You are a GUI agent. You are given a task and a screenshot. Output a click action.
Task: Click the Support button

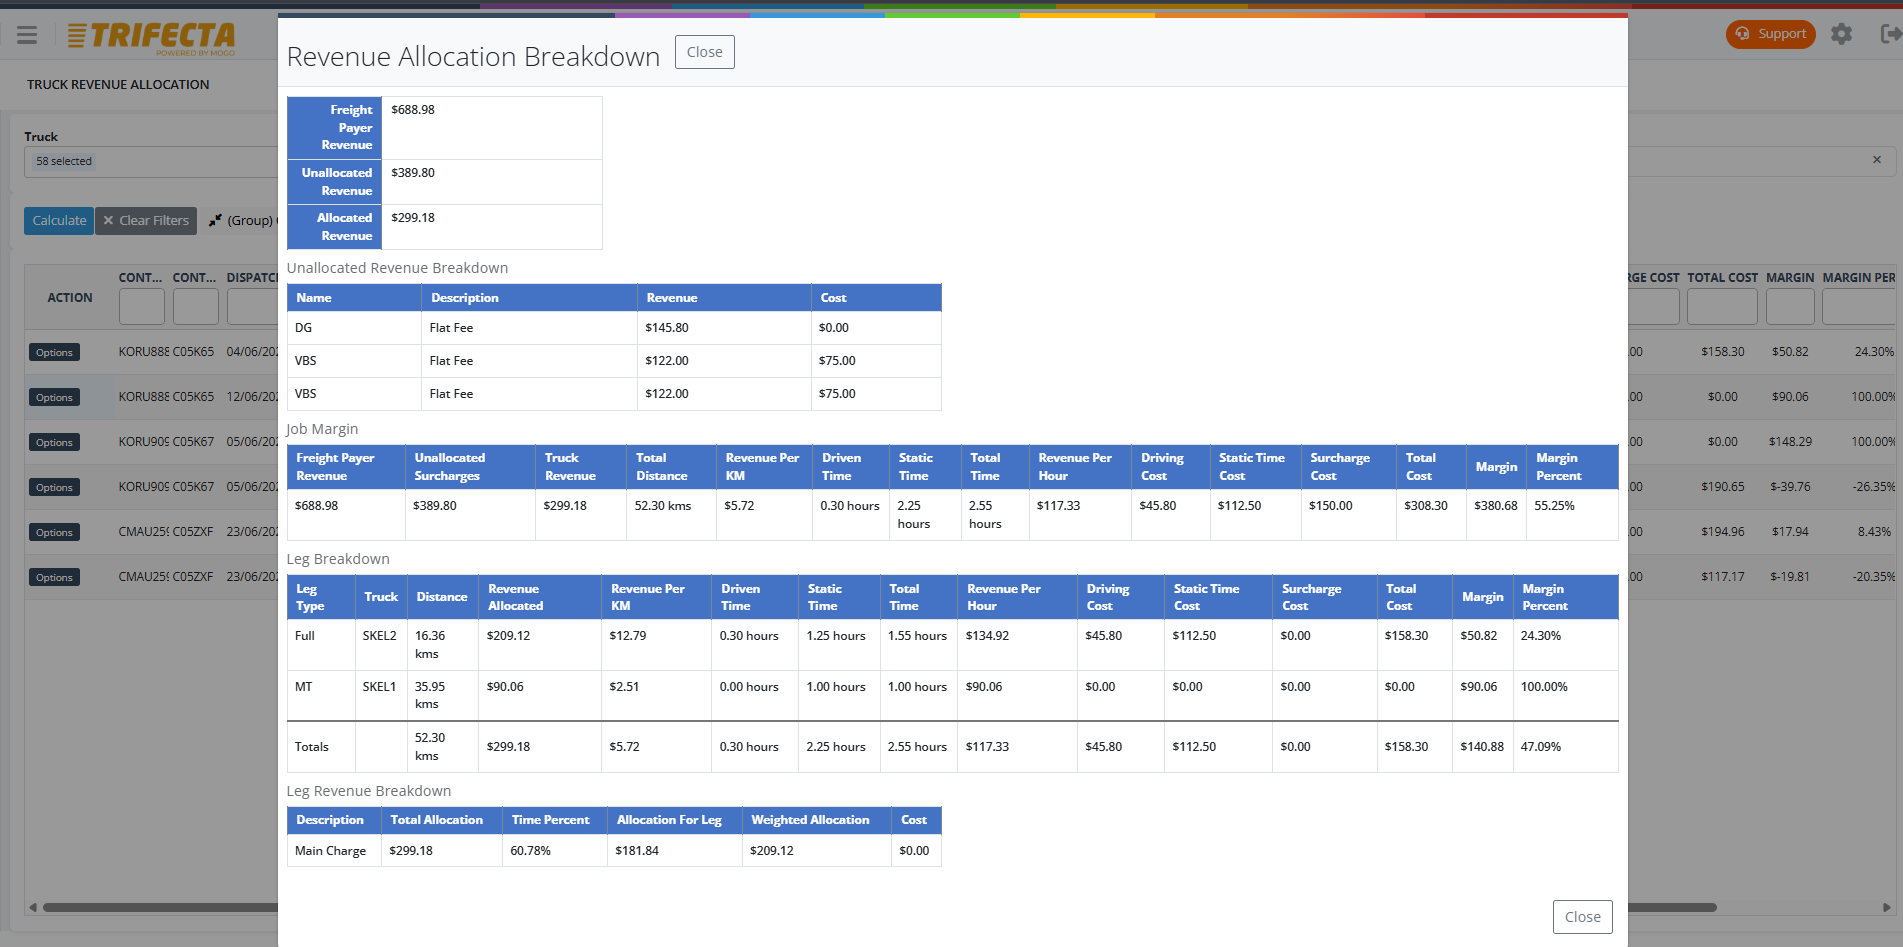pos(1770,34)
